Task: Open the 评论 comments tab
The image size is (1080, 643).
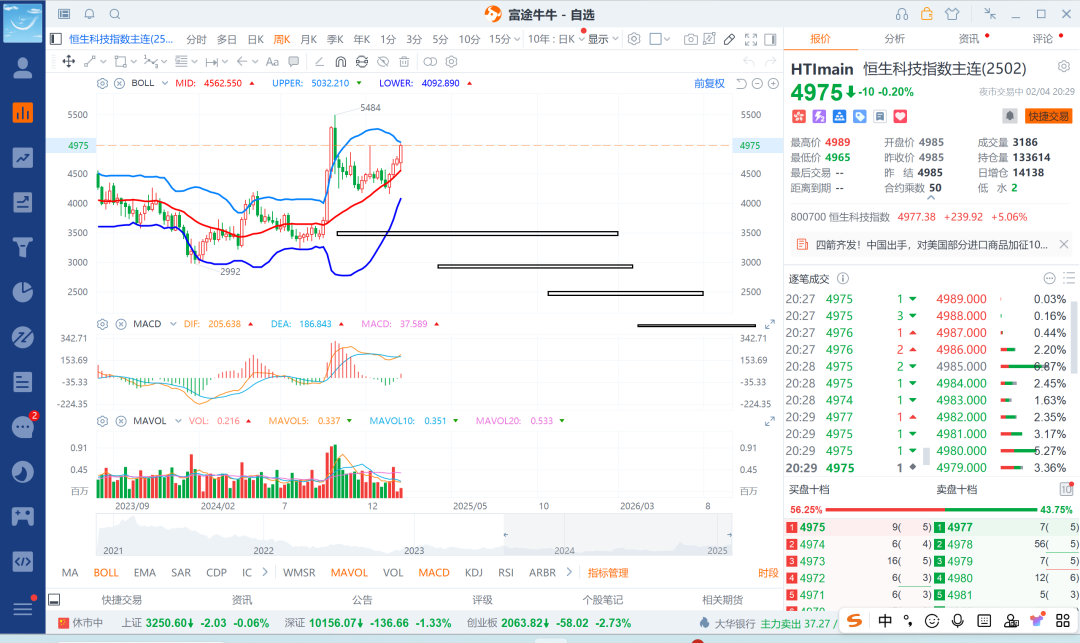Action: coord(1043,39)
